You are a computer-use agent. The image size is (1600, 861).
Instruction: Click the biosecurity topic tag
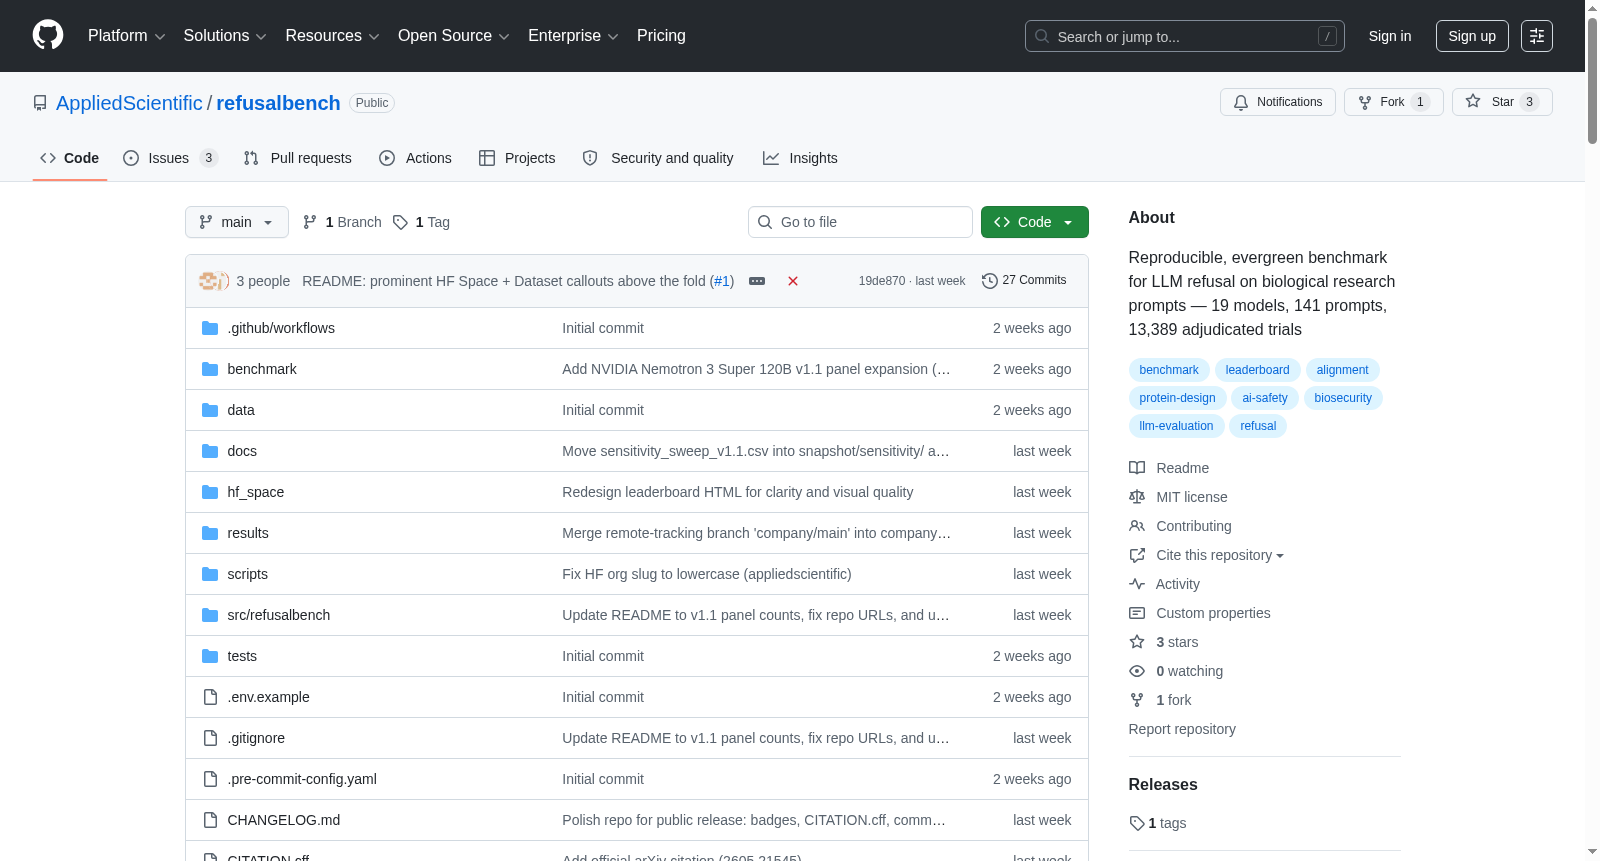tap(1343, 398)
